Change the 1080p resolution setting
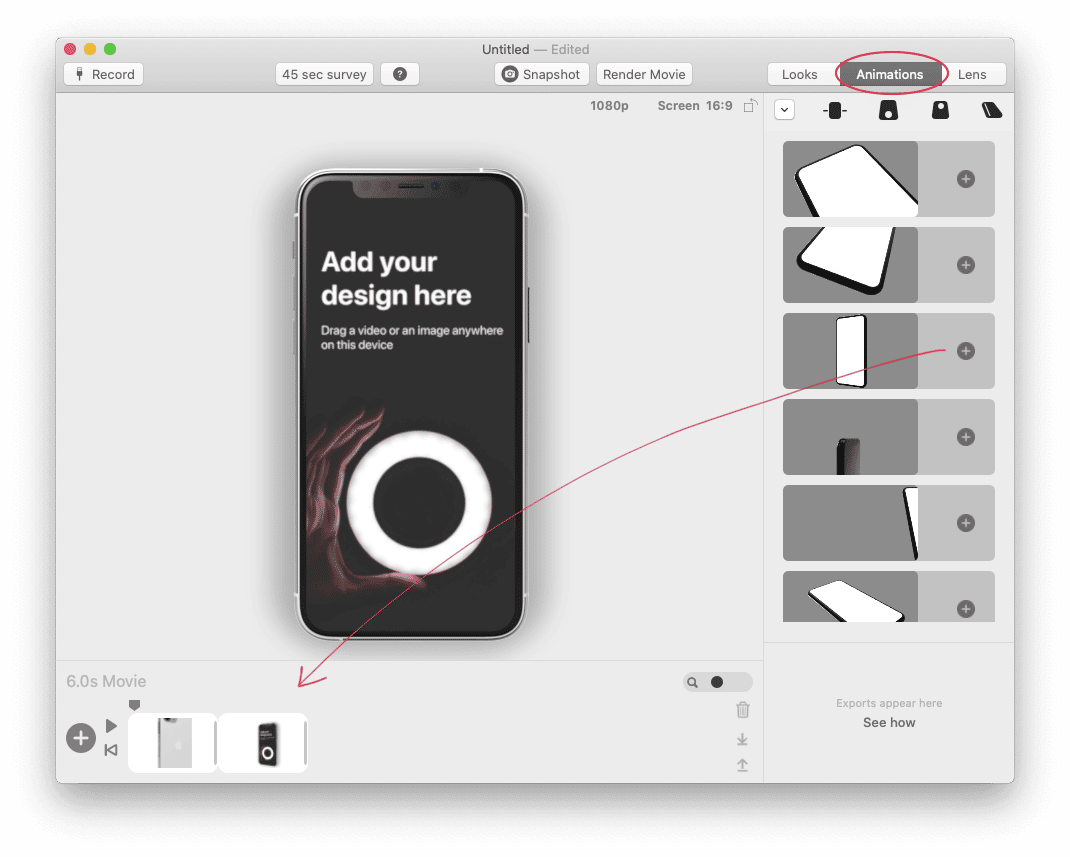The image size is (1070, 857). tap(609, 106)
